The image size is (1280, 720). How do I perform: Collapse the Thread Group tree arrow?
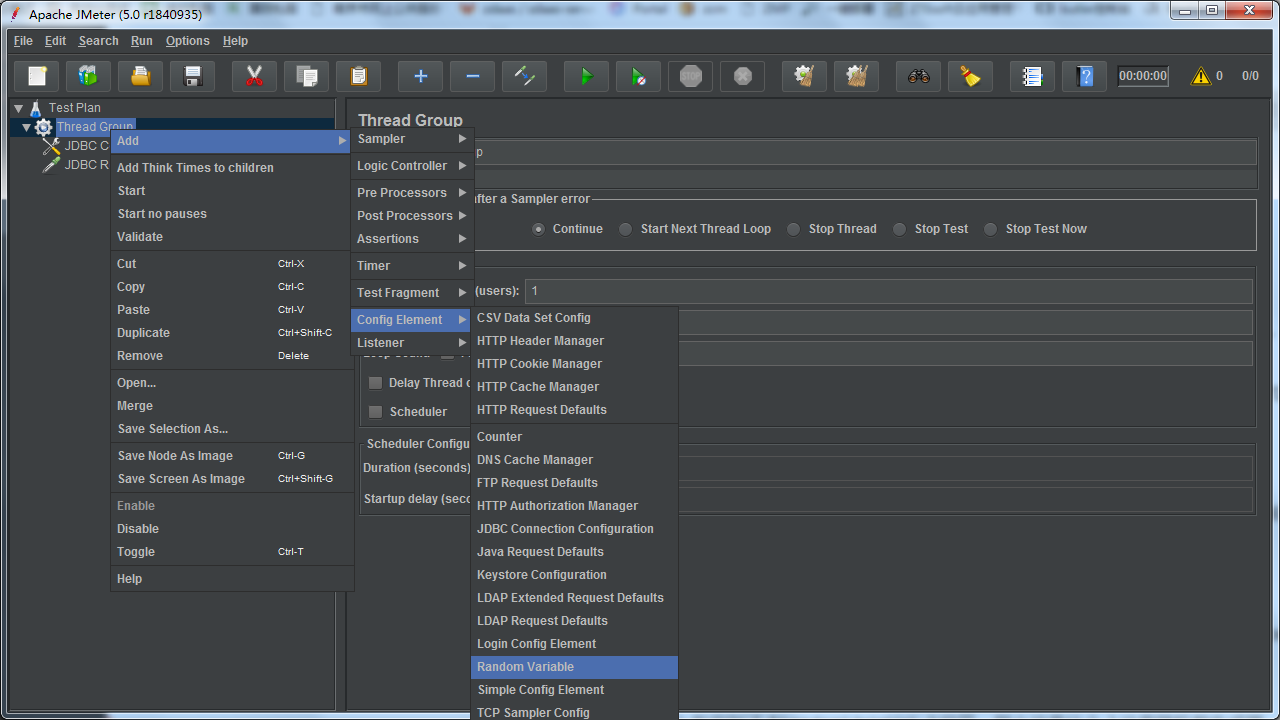tap(27, 127)
